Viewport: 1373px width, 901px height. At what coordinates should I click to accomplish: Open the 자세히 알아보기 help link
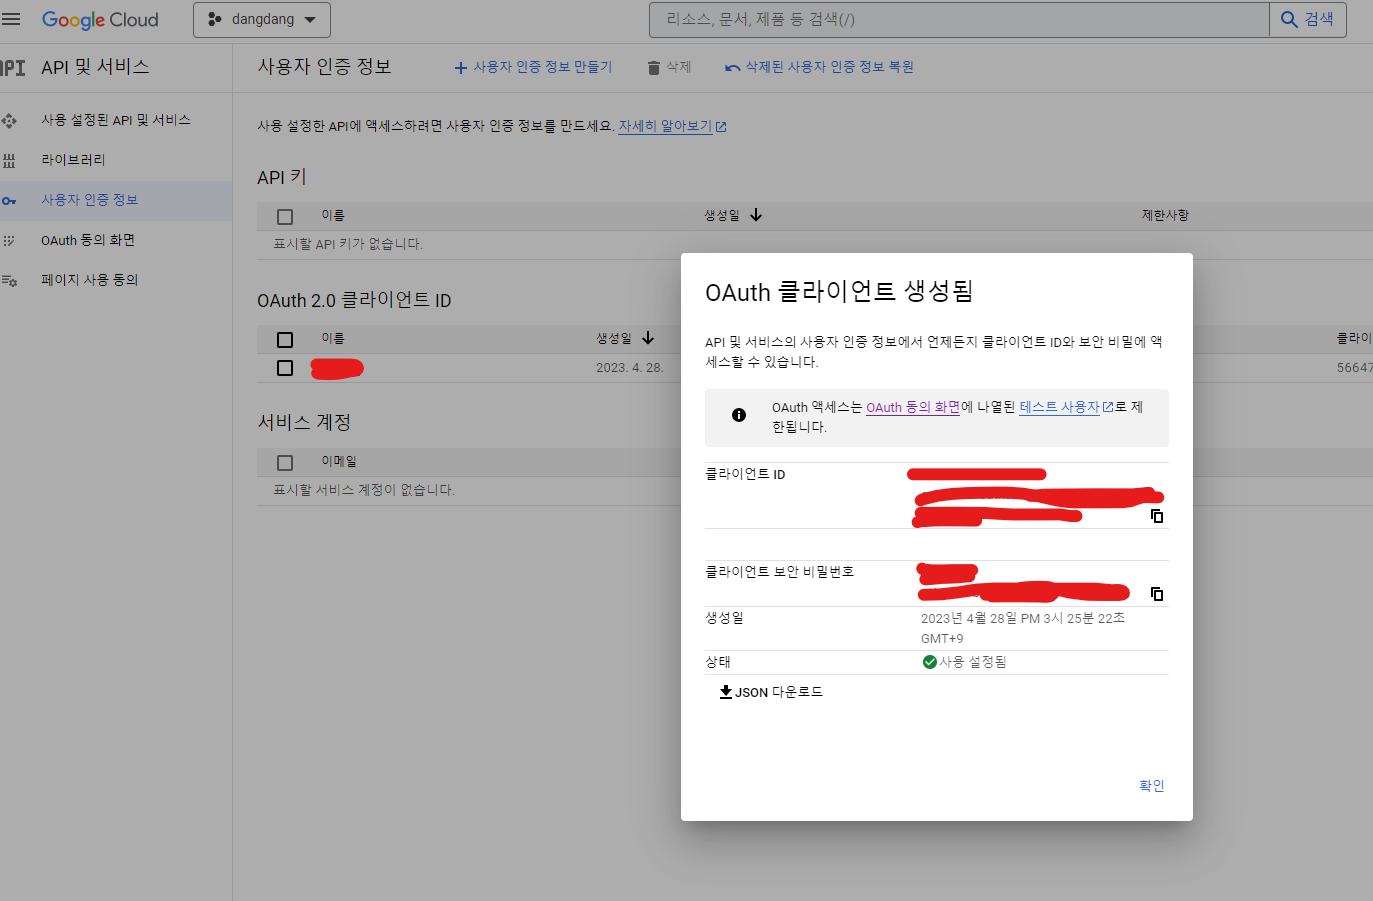click(x=667, y=126)
